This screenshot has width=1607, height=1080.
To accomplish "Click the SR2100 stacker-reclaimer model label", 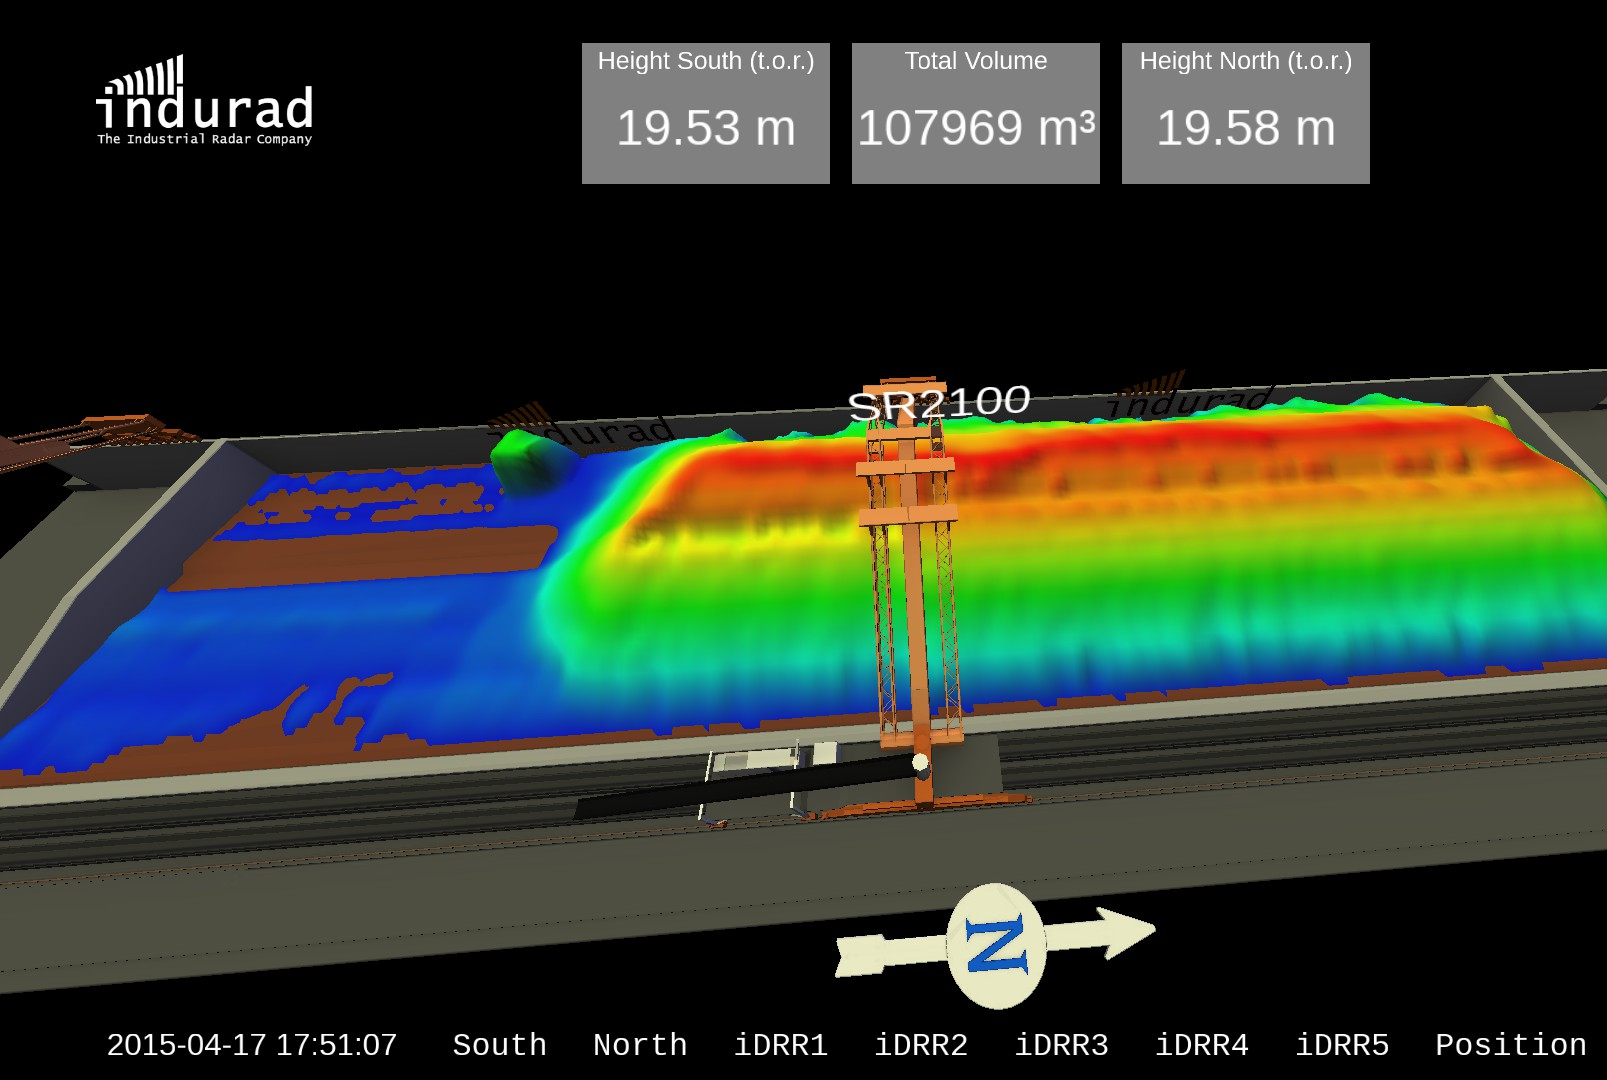I will click(940, 402).
